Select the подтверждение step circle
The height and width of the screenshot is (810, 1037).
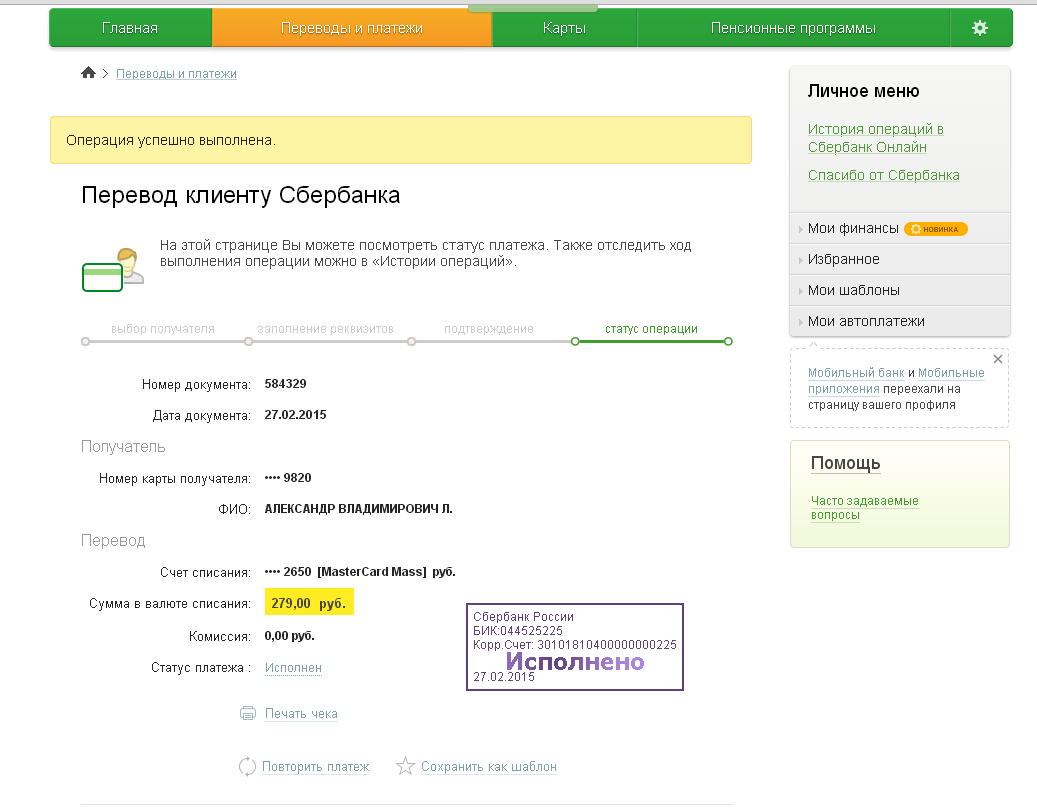click(x=411, y=341)
